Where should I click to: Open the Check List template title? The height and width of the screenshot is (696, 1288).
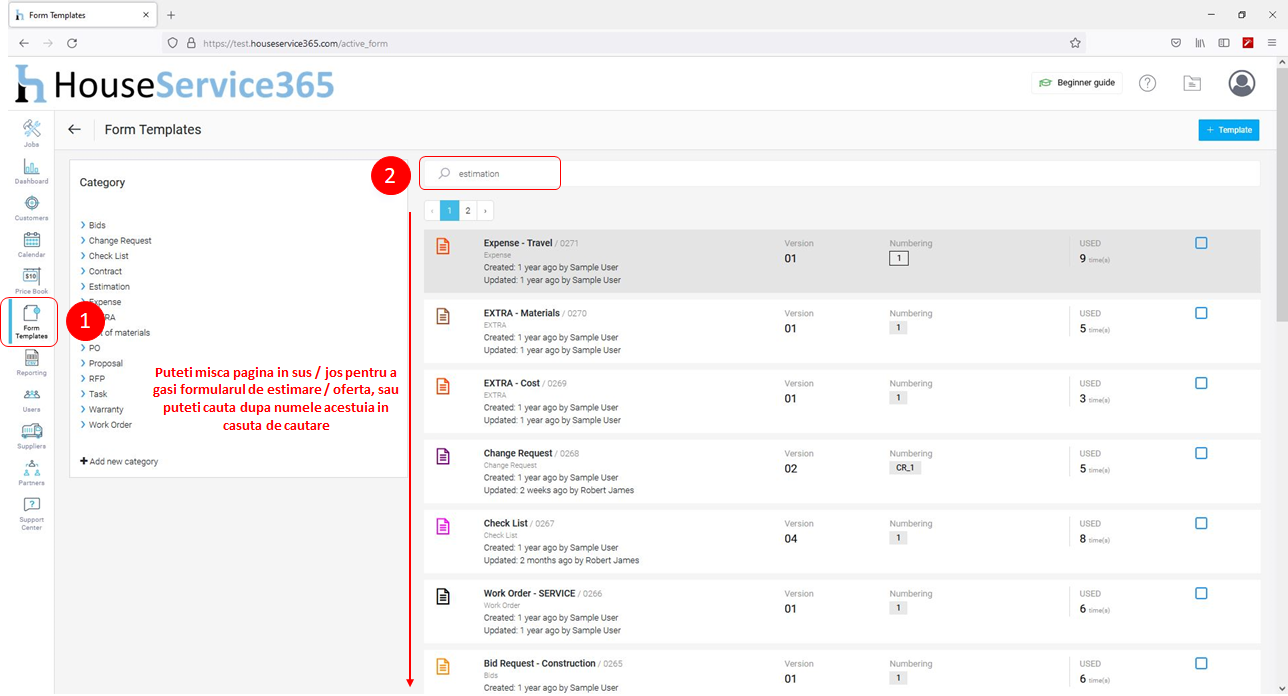pos(507,523)
